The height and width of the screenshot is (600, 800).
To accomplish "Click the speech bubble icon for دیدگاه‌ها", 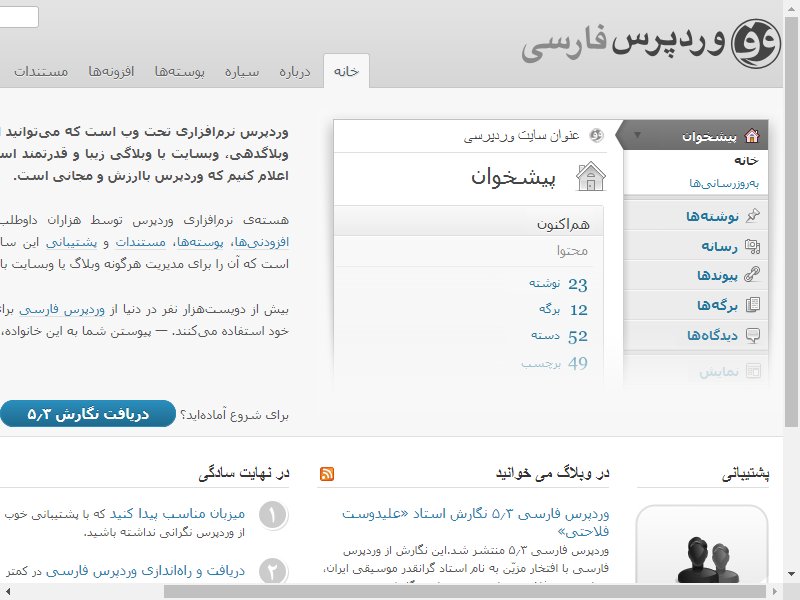I will pyautogui.click(x=753, y=335).
